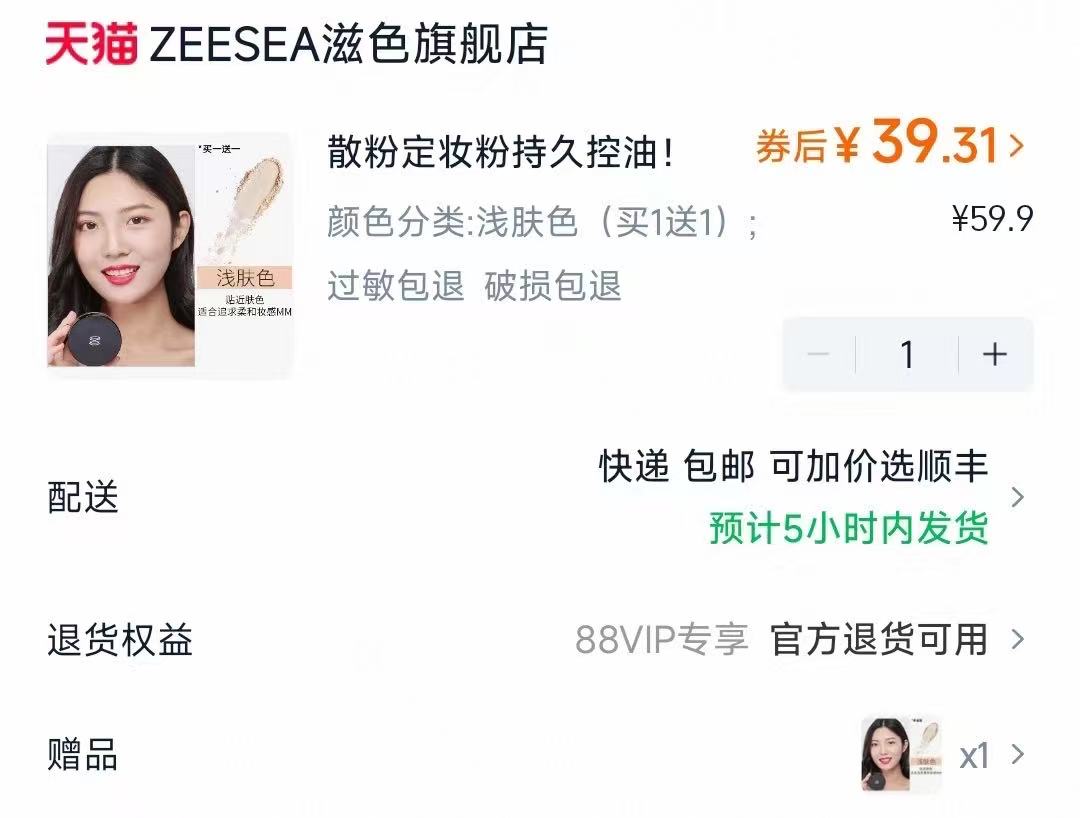Screen dimensions: 1080x818
Task: Tap the orange 券后 coupon price
Action: coord(877,143)
